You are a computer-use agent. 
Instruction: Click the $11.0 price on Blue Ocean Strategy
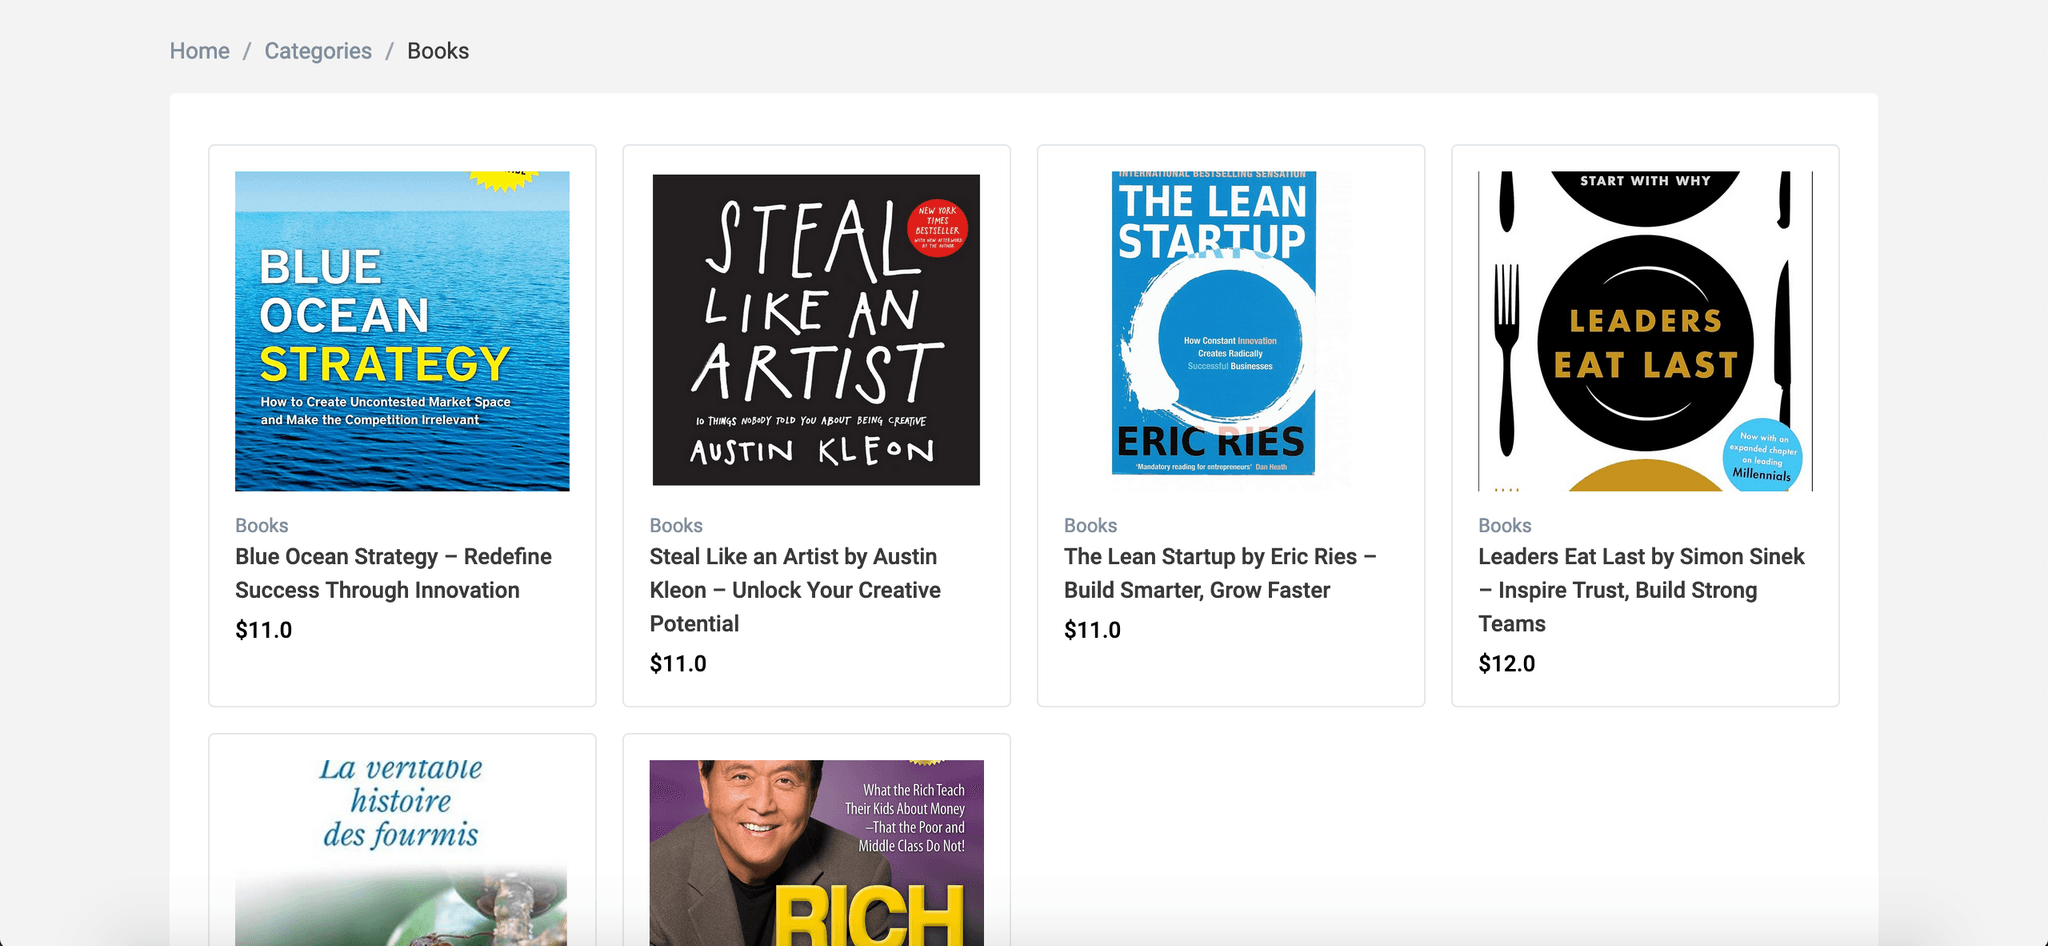point(264,630)
